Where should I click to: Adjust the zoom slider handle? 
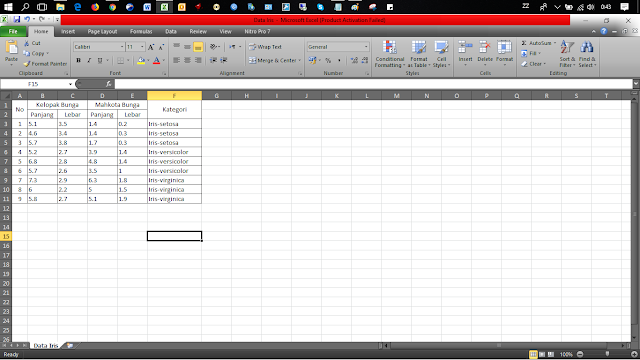pos(607,354)
